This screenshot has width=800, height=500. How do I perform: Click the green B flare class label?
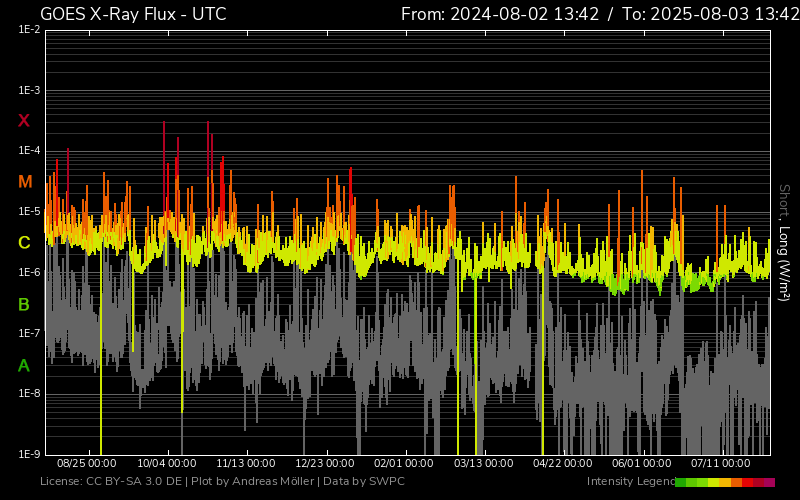pos(24,304)
